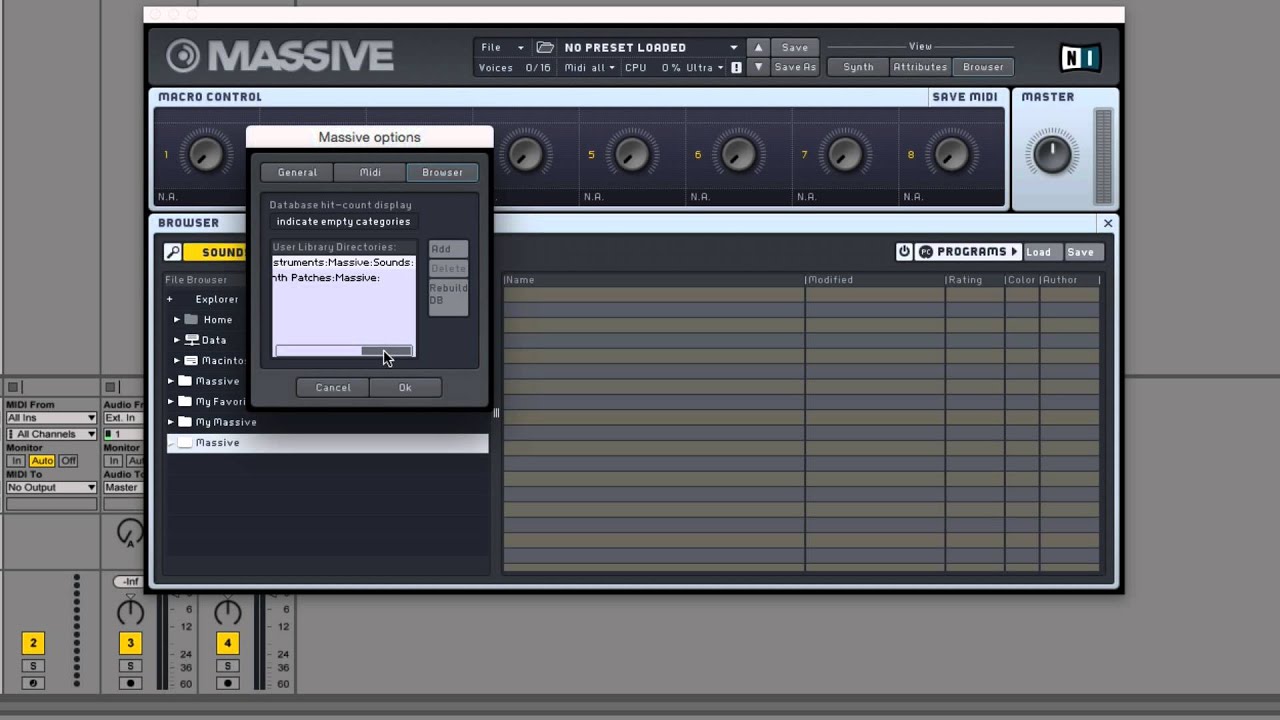Arm track 3 for recording
Image resolution: width=1280 pixels, height=720 pixels.
coord(130,684)
